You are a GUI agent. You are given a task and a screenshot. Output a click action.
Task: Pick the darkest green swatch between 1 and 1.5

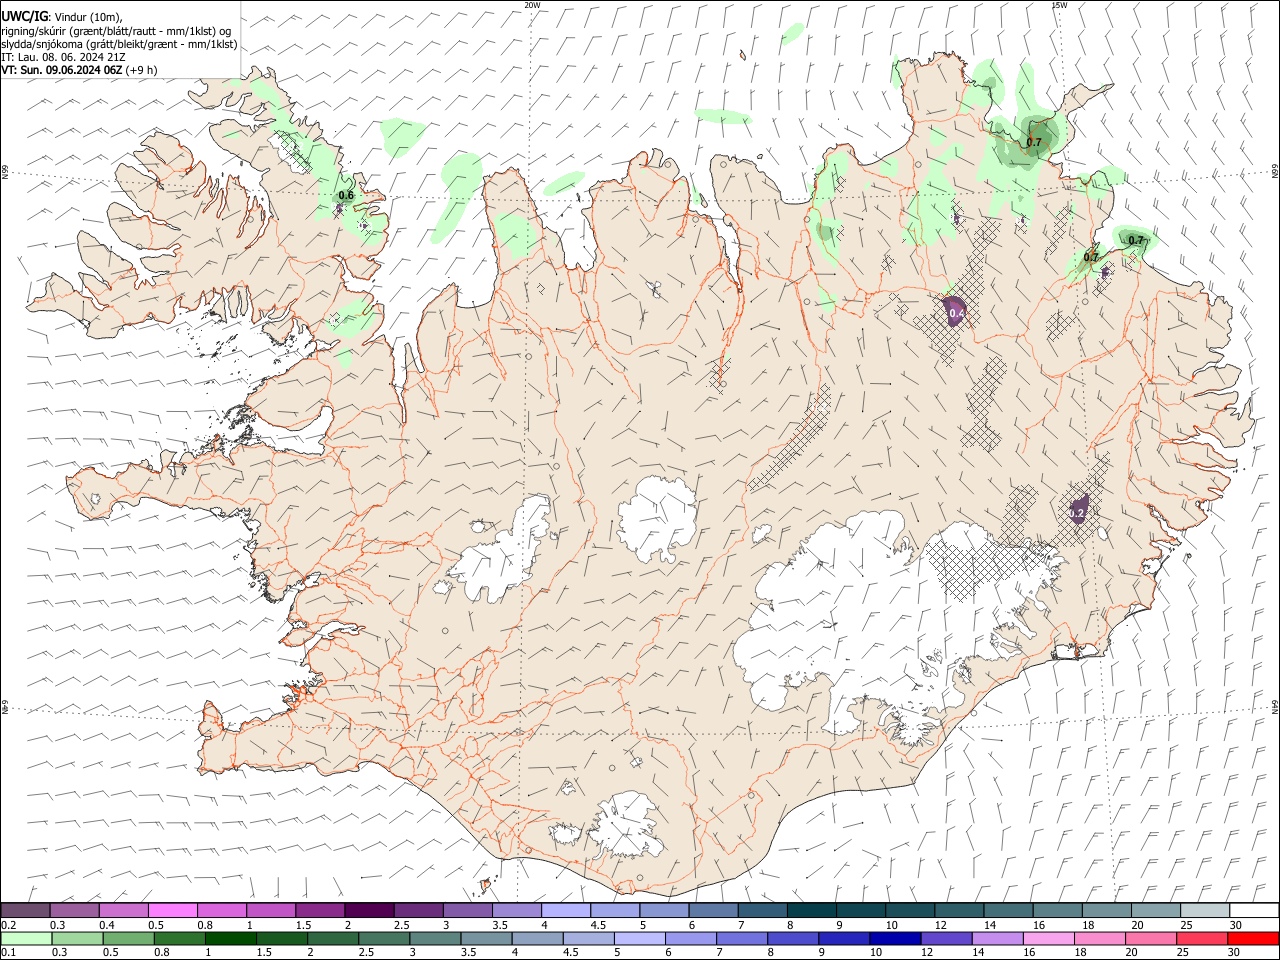229,939
